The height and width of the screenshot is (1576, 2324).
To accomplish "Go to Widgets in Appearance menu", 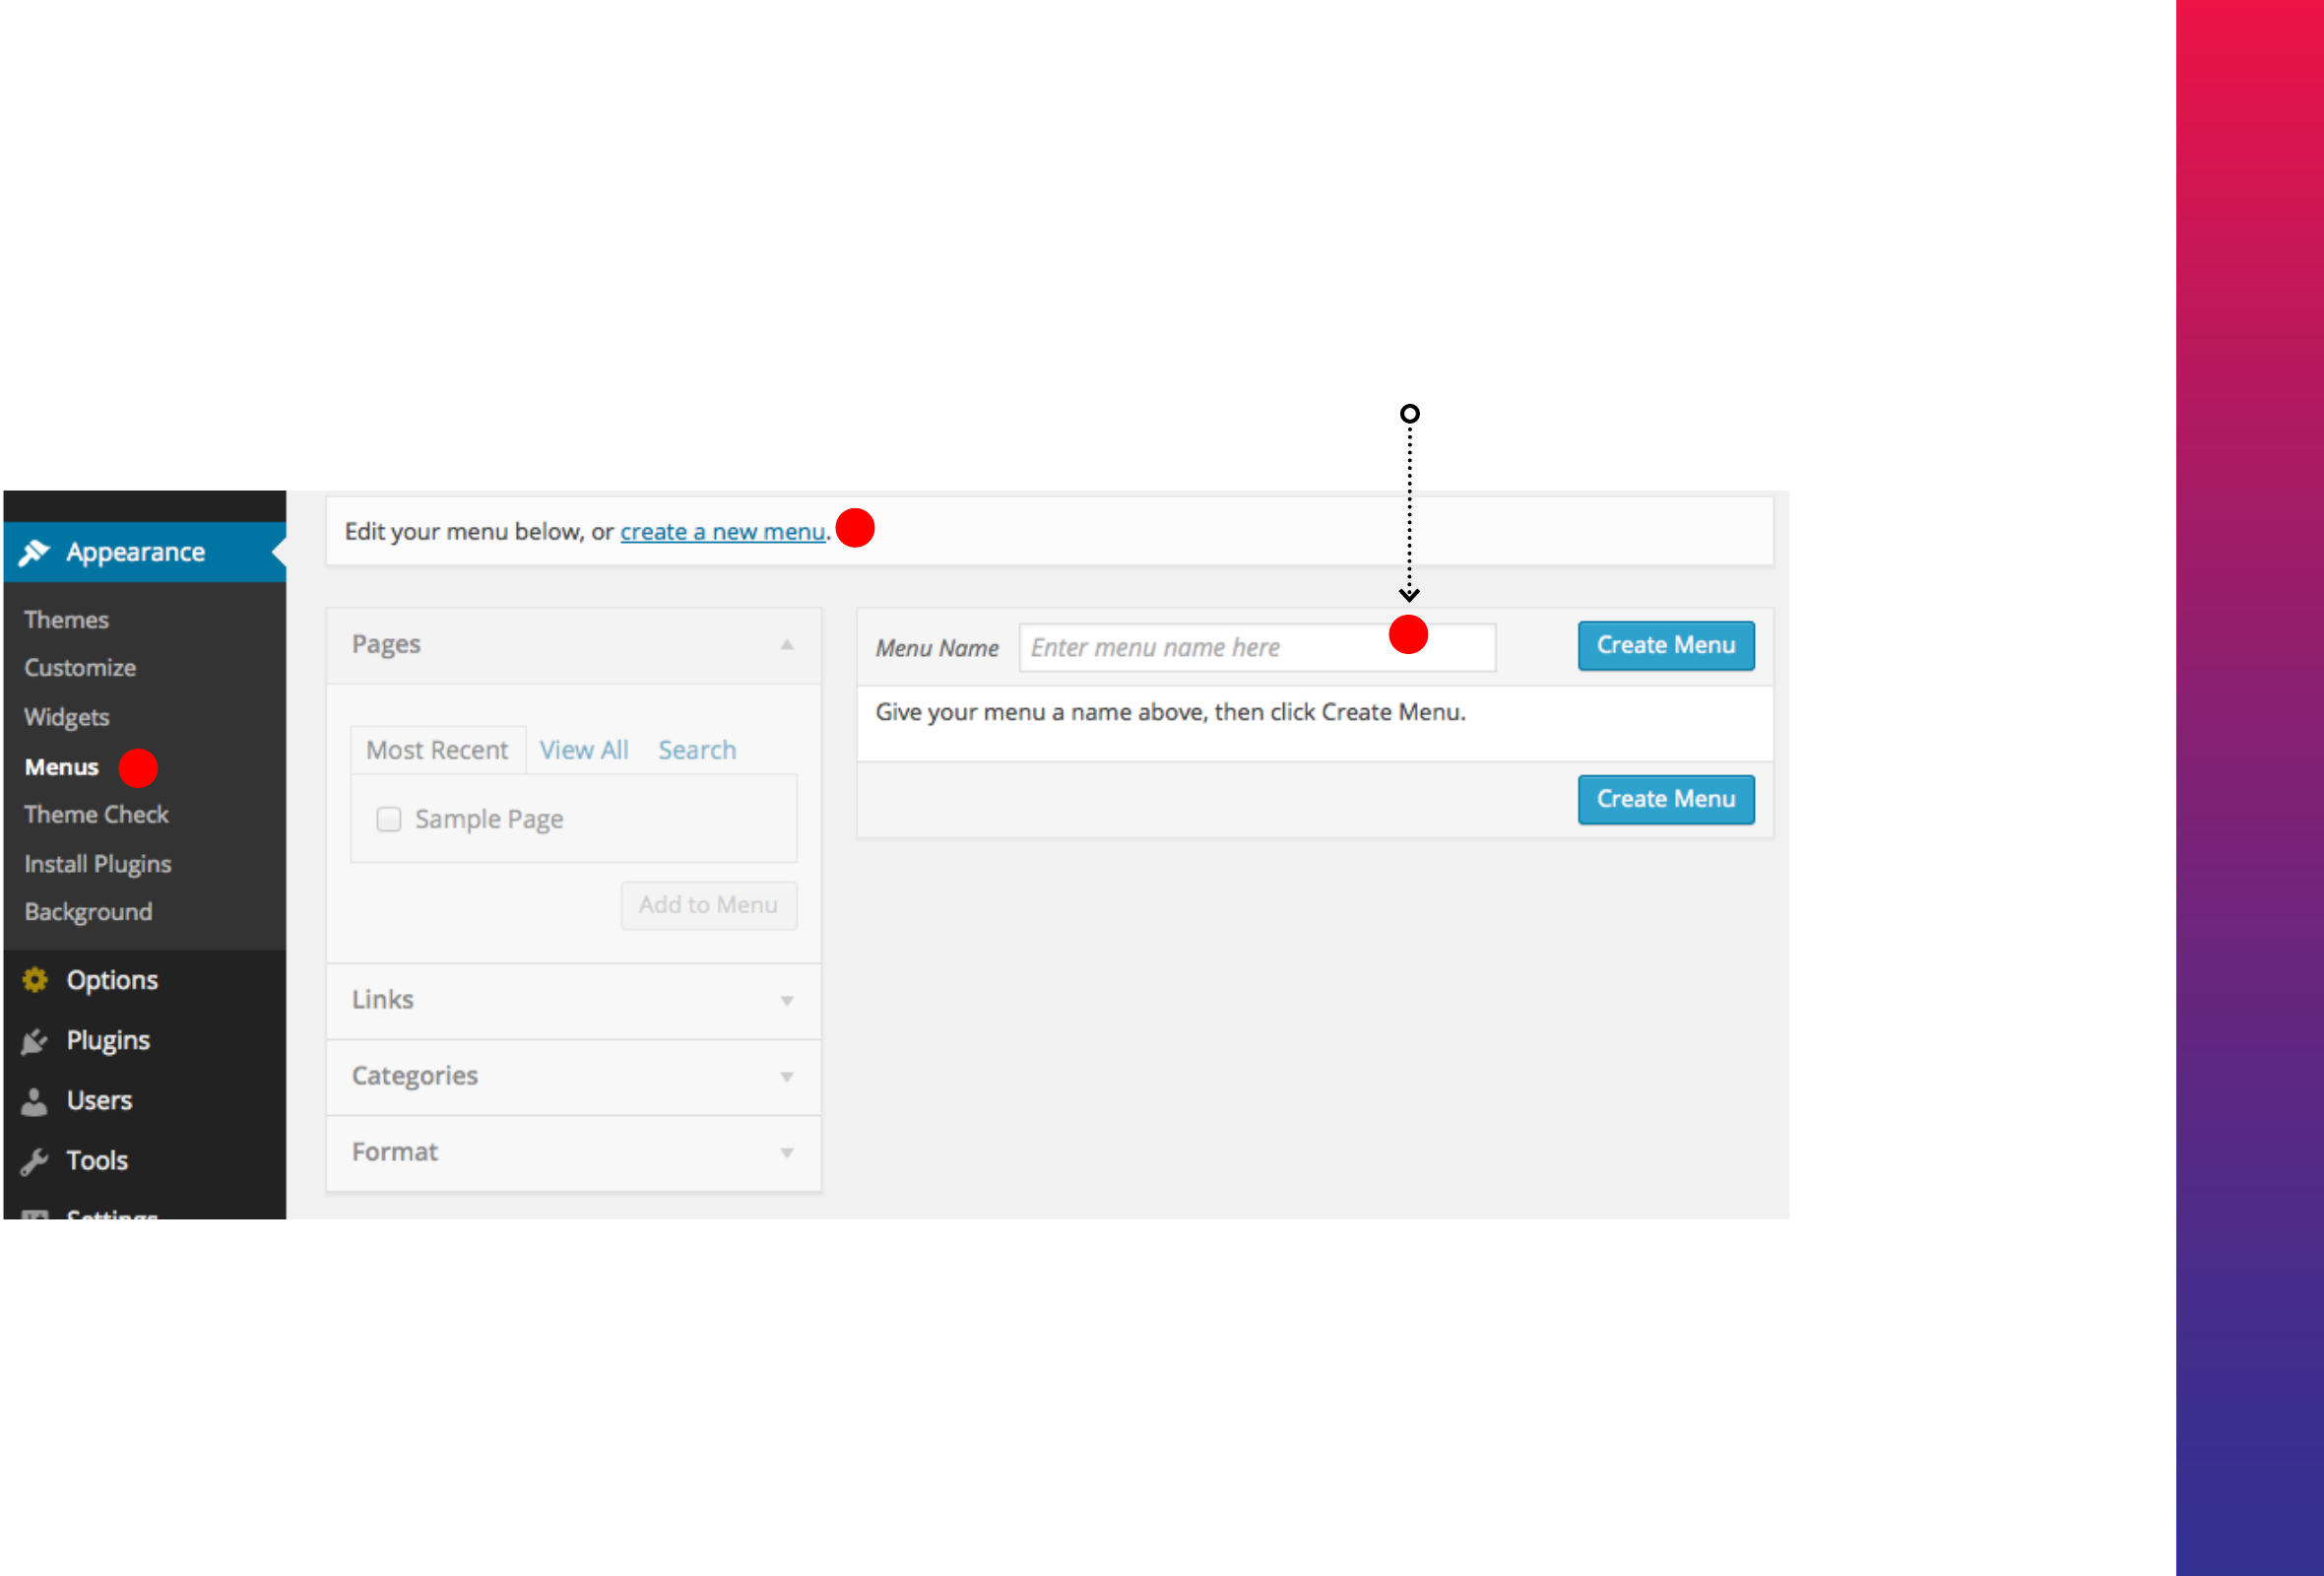I will click(x=67, y=717).
